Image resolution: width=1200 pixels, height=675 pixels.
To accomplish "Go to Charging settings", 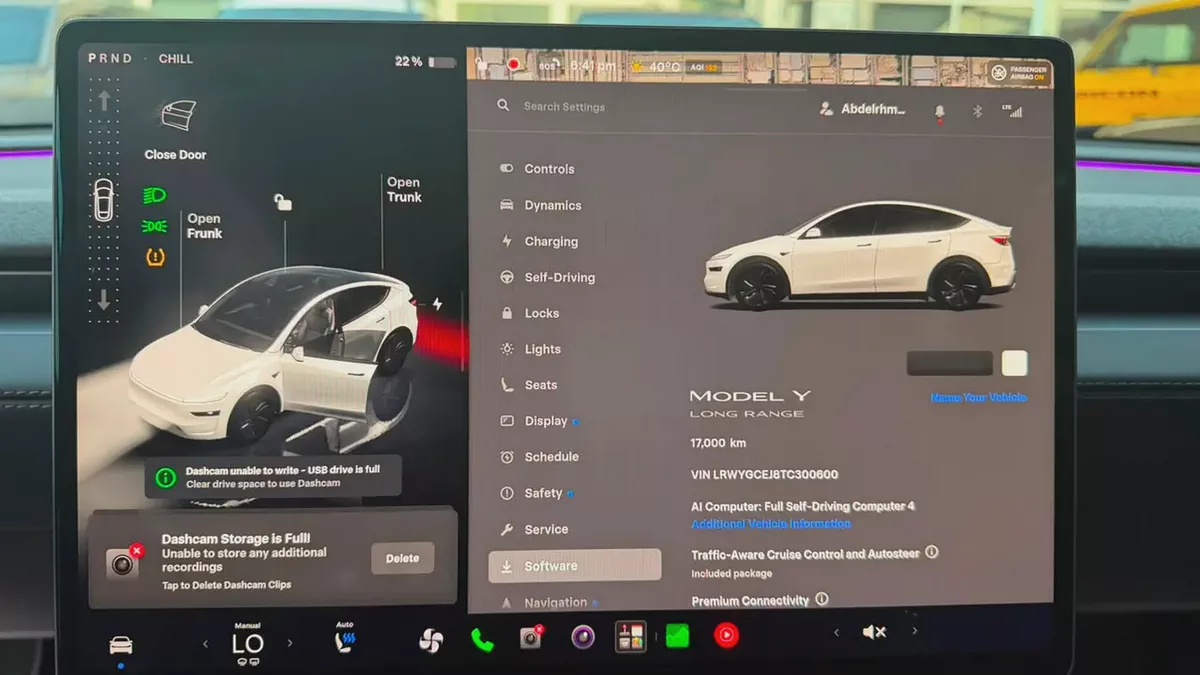I will [x=538, y=241].
